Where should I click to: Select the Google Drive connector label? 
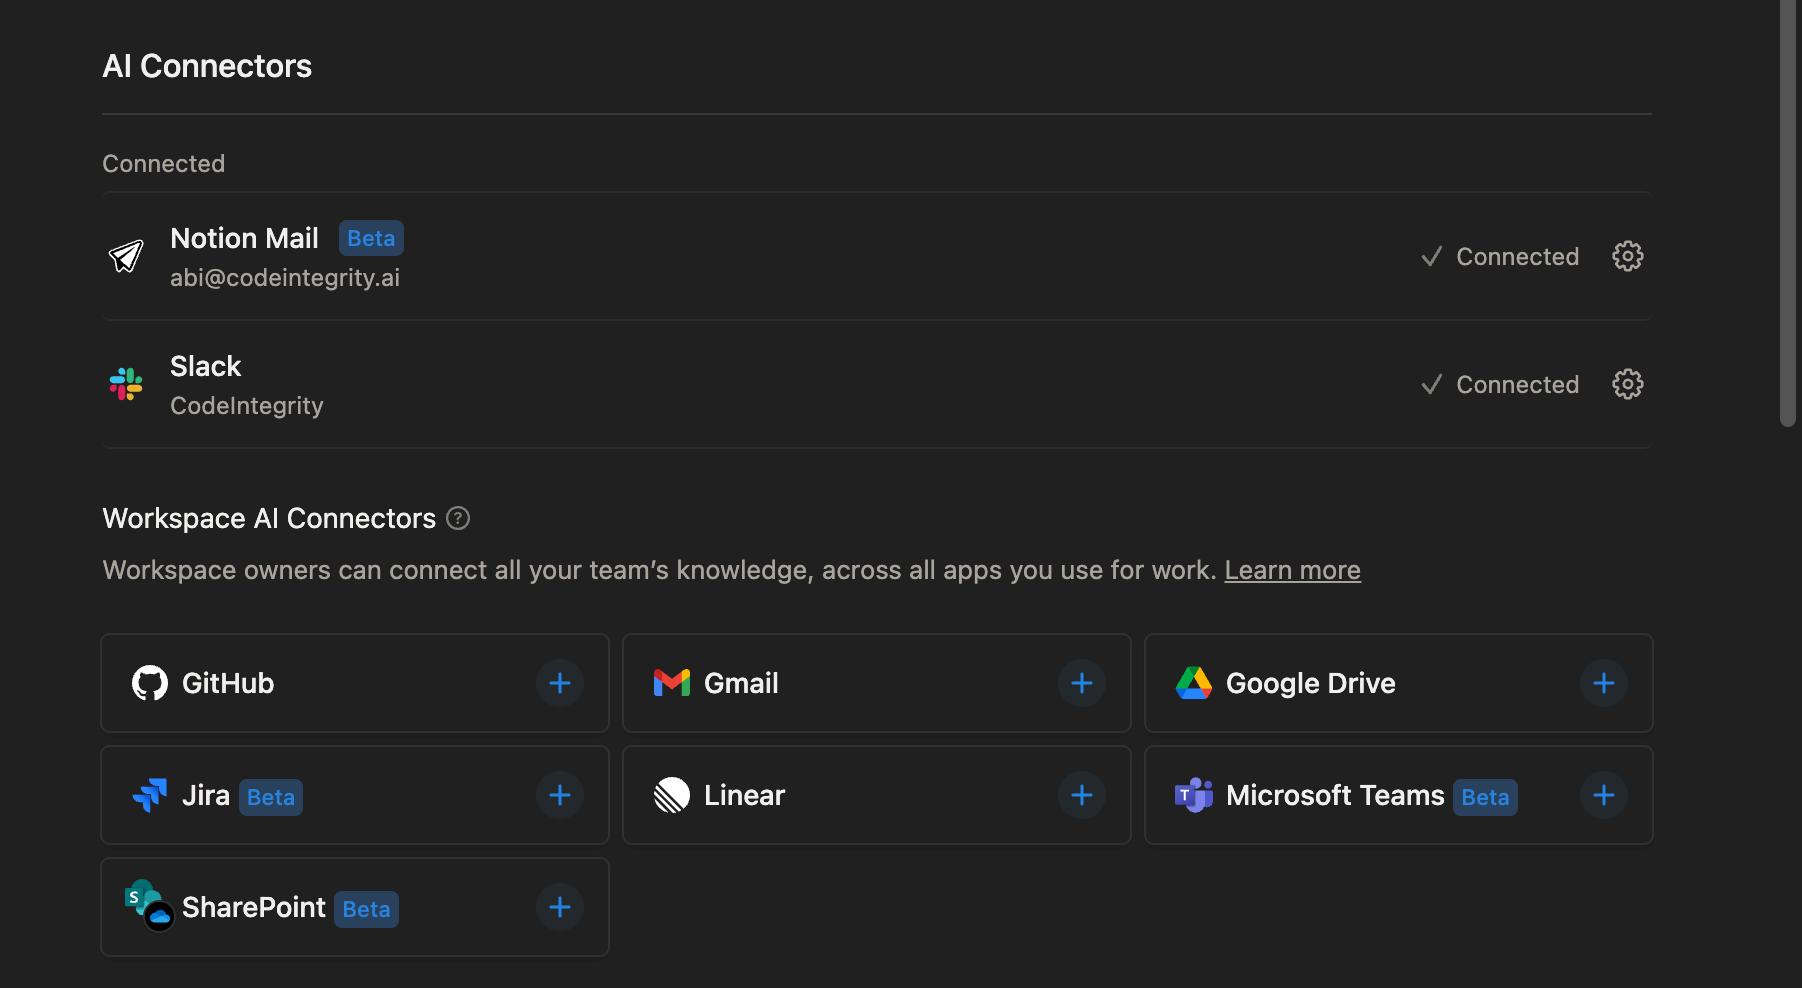pyautogui.click(x=1310, y=683)
